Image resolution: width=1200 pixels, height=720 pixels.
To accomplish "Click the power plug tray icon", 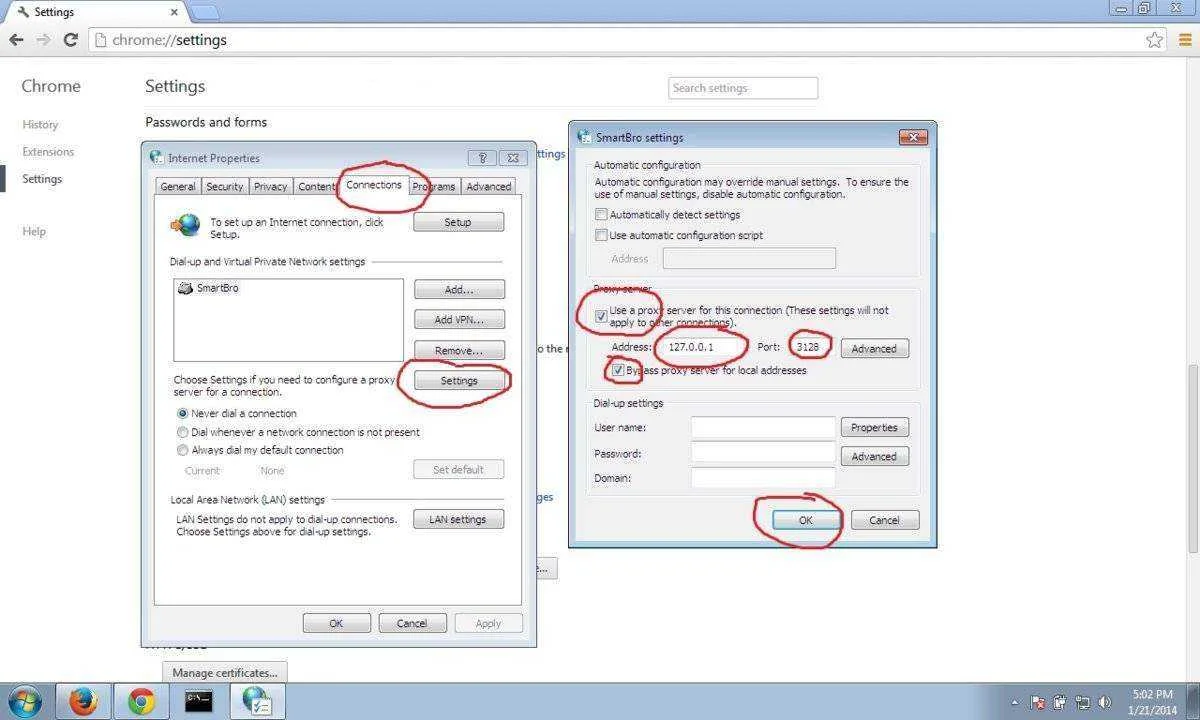I will tap(1060, 703).
